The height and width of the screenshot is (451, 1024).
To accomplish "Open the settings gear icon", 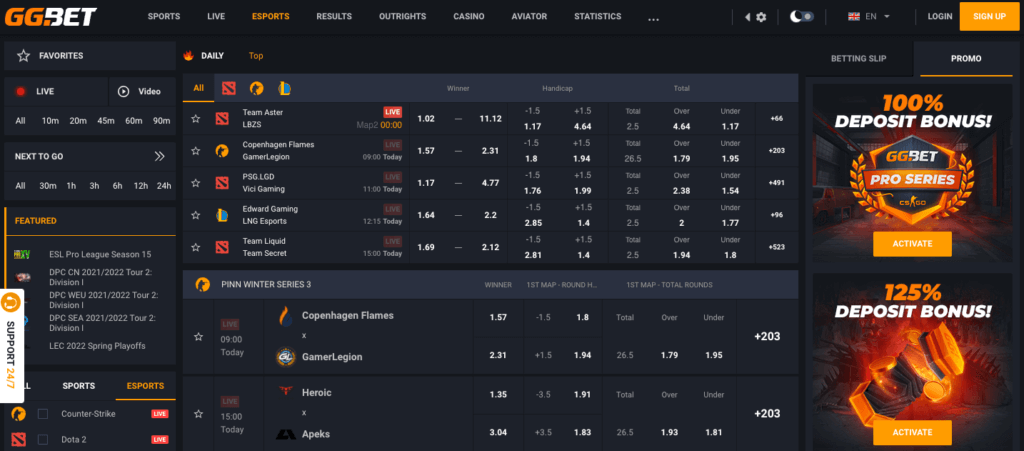I will pyautogui.click(x=761, y=17).
